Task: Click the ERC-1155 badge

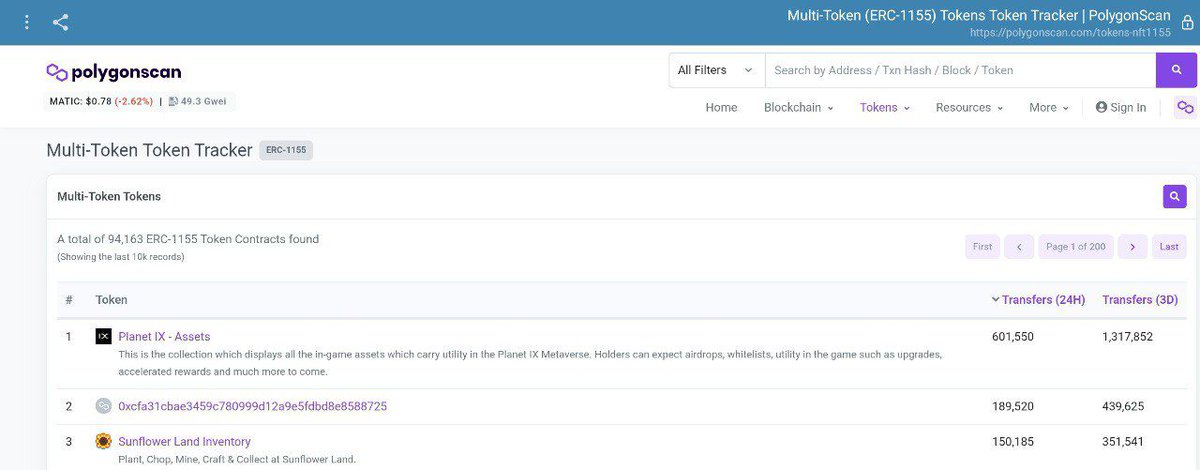Action: click(x=286, y=150)
